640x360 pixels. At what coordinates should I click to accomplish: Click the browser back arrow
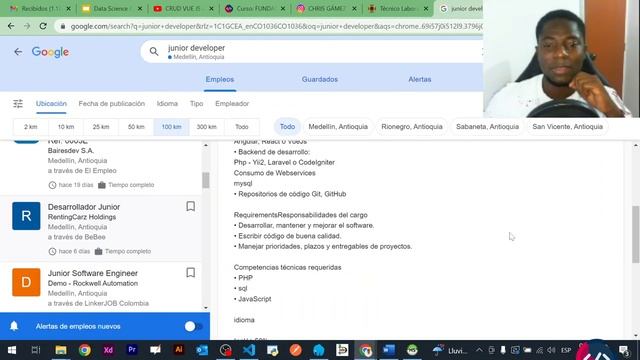[11, 26]
